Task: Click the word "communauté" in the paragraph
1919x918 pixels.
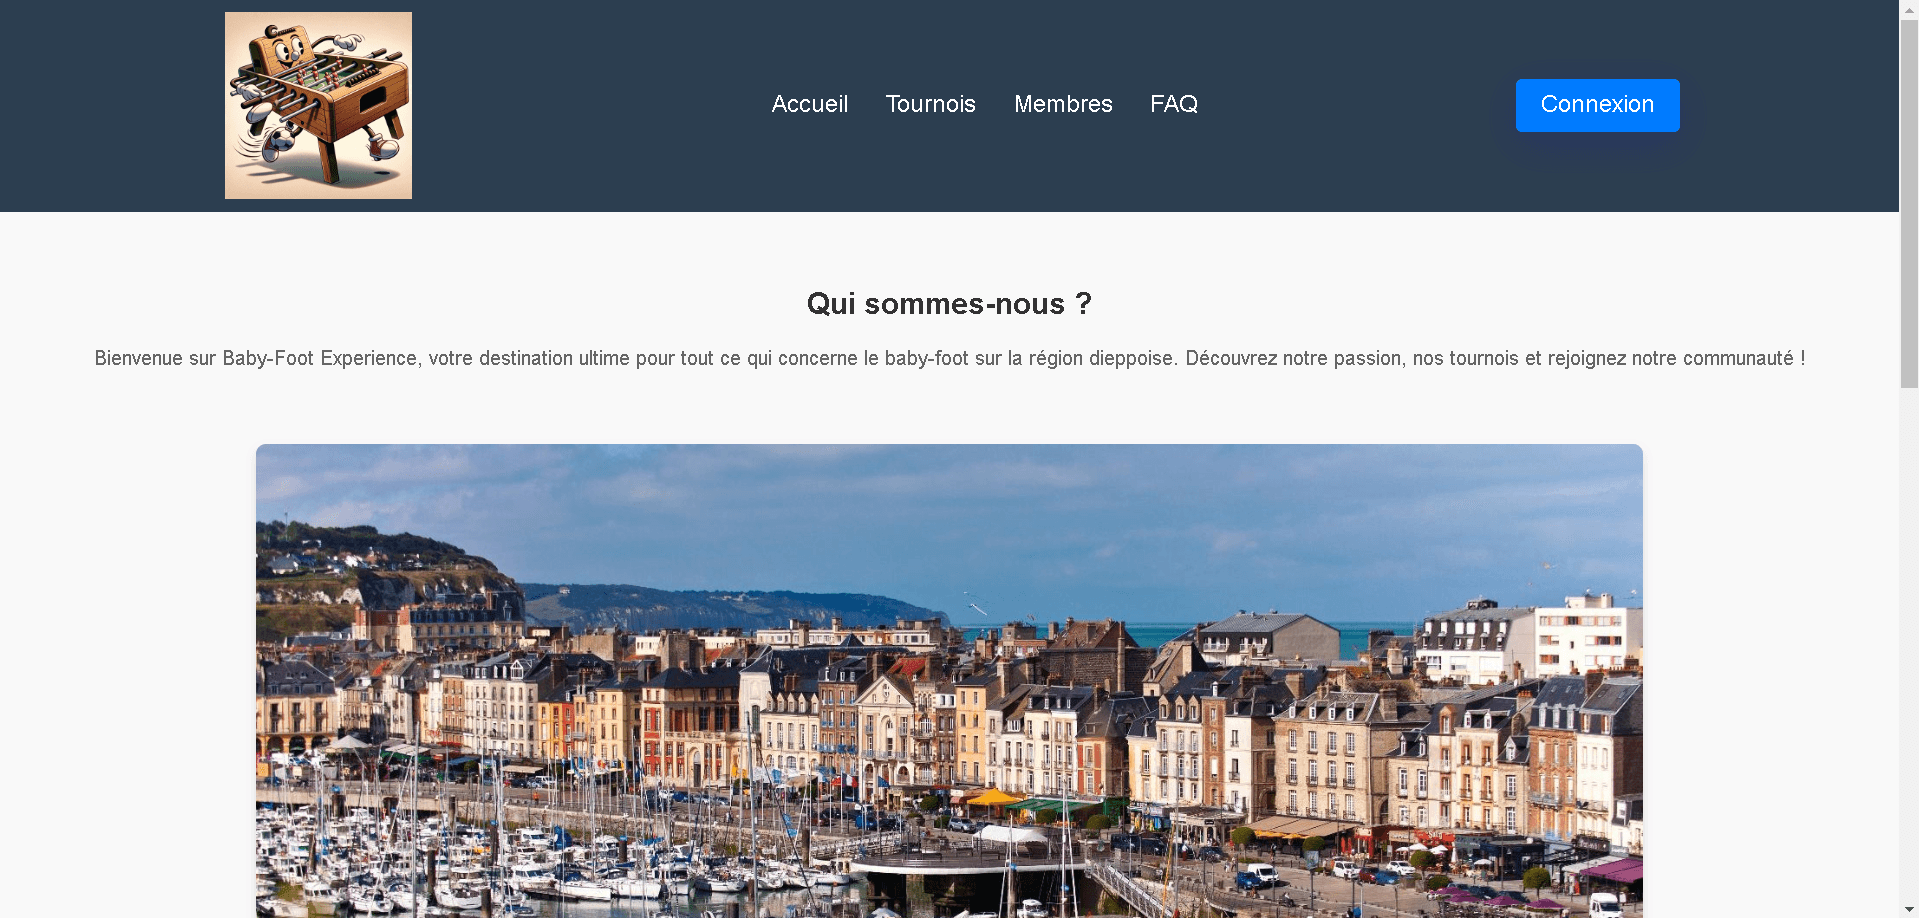Action: [1738, 358]
